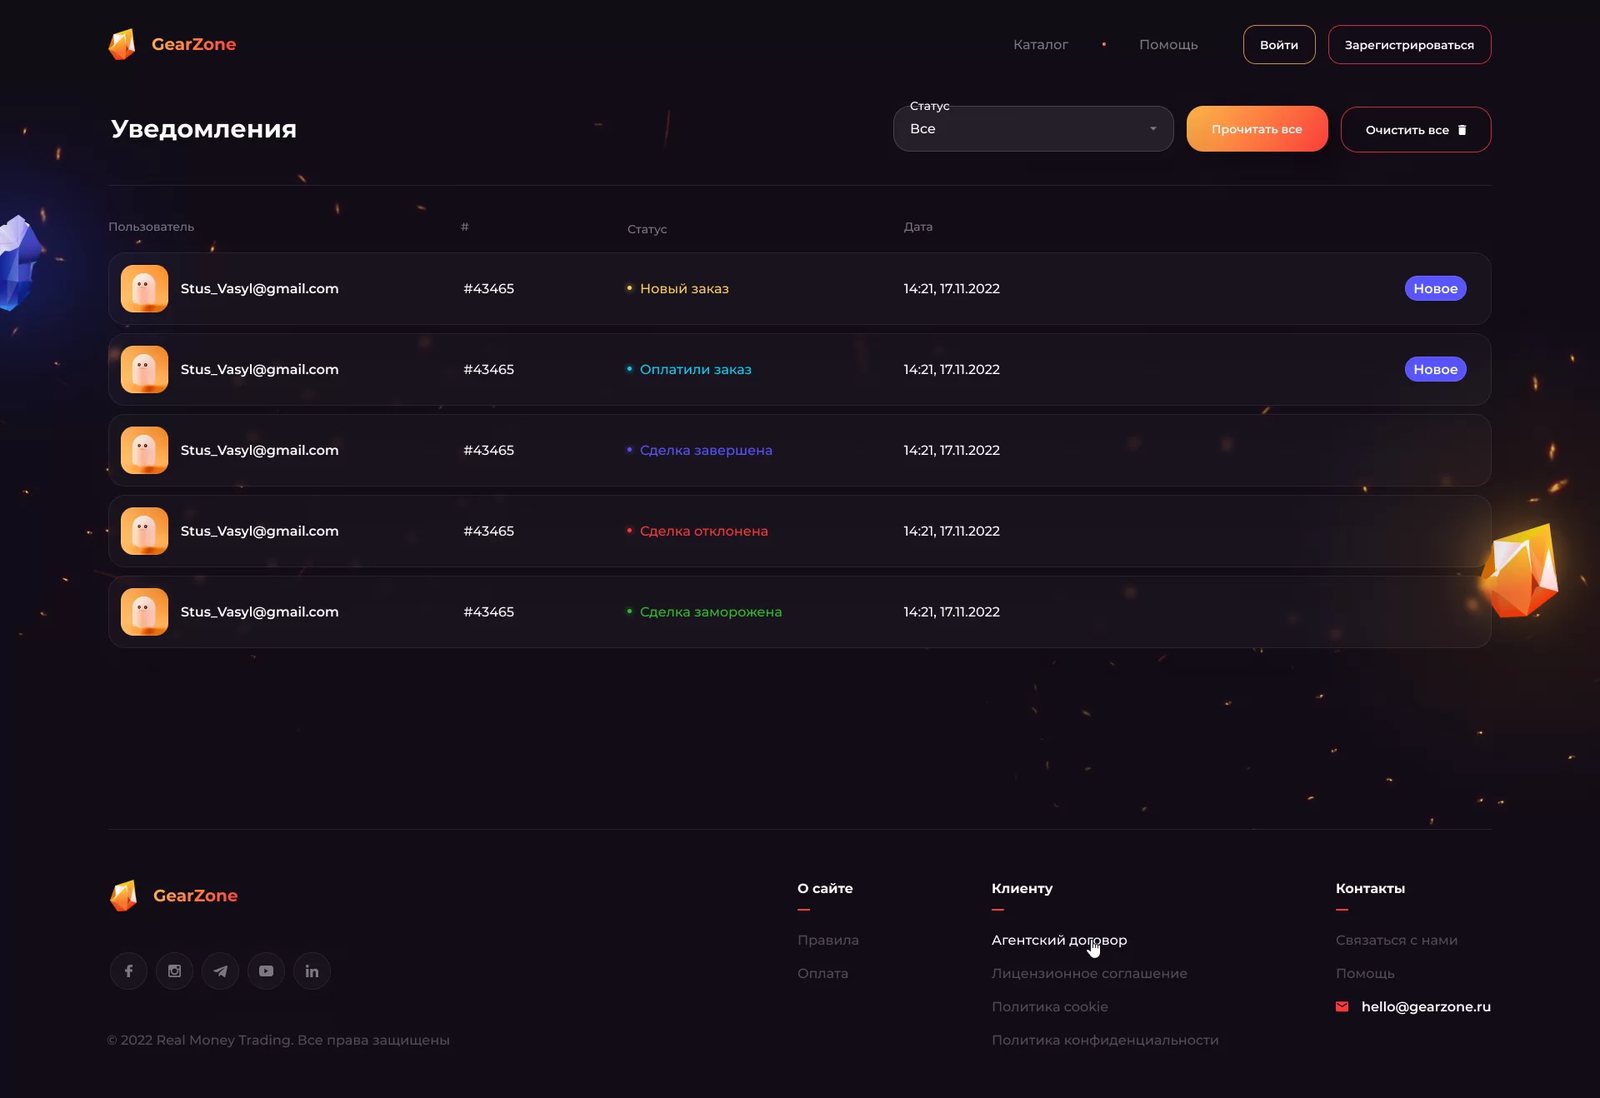
Task: Click the Зарегистрироваться button
Action: (x=1409, y=45)
